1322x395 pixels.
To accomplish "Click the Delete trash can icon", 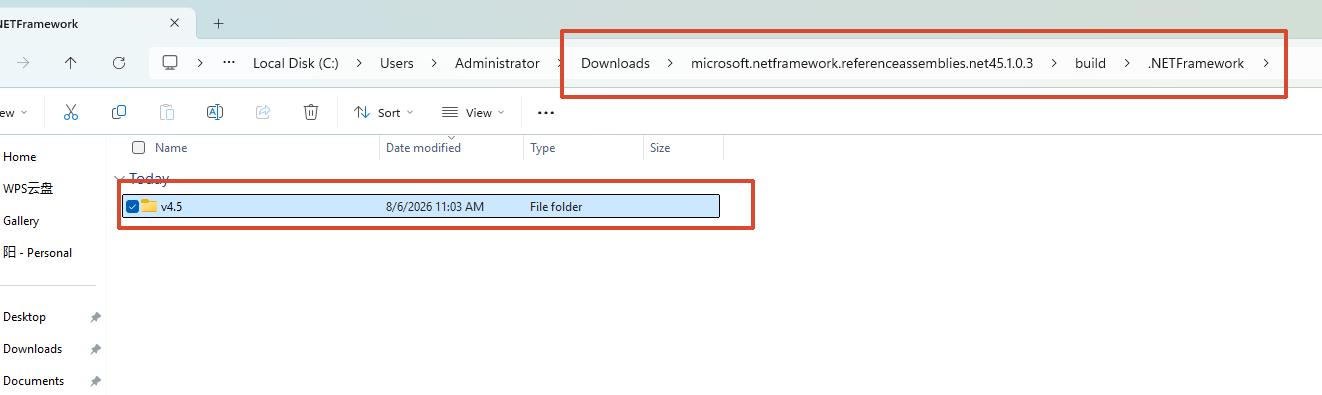I will 311,113.
